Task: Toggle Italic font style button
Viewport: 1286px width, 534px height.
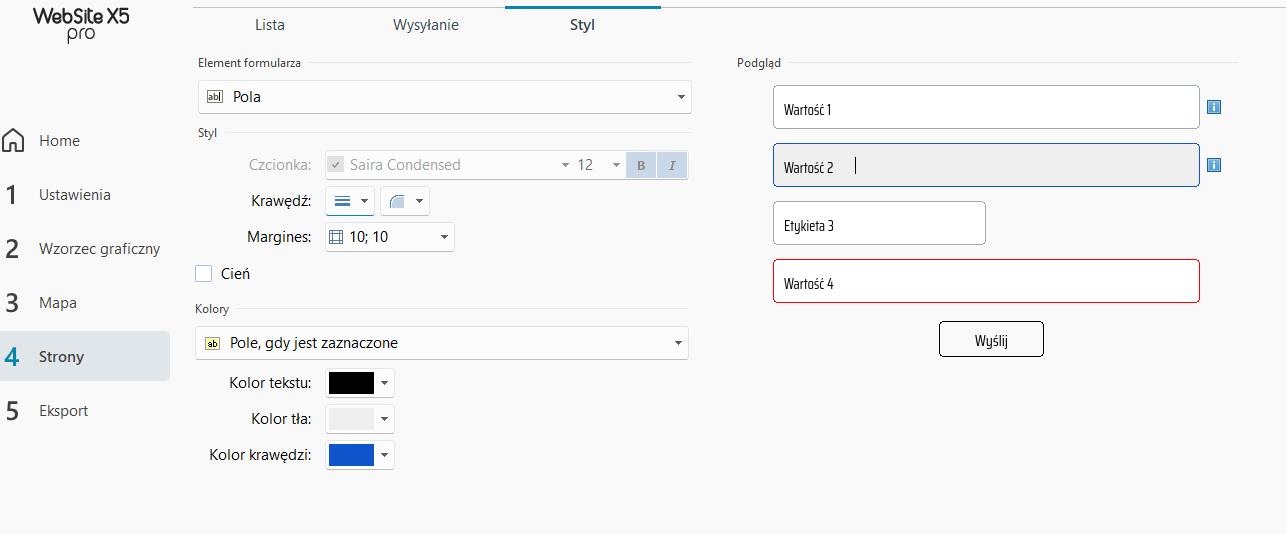Action: [672, 165]
